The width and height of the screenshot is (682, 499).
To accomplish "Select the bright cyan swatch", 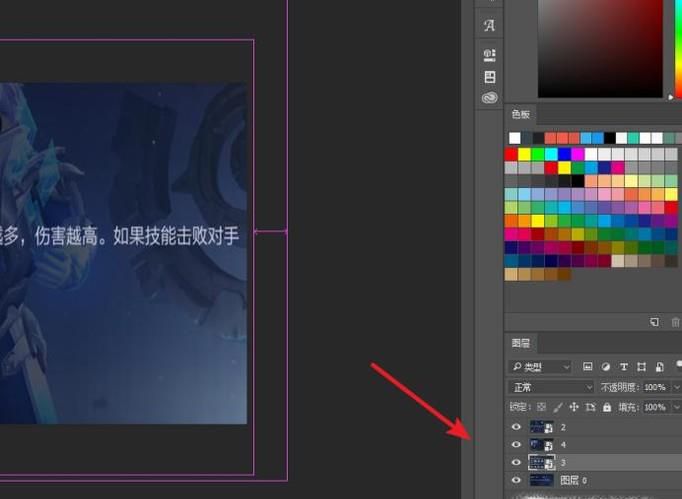I will point(551,154).
